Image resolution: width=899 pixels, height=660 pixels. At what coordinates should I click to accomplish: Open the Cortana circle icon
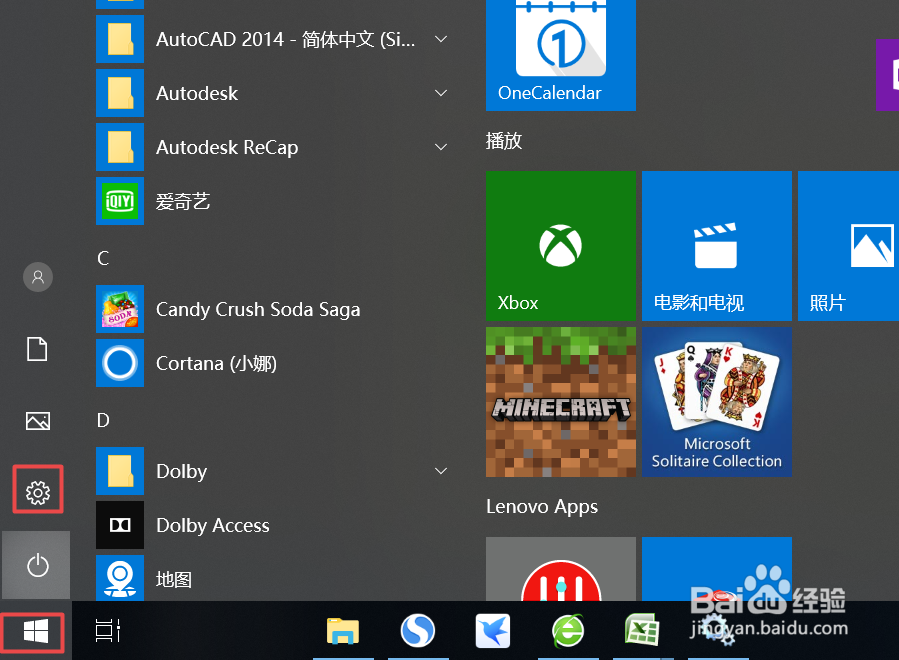tap(120, 363)
